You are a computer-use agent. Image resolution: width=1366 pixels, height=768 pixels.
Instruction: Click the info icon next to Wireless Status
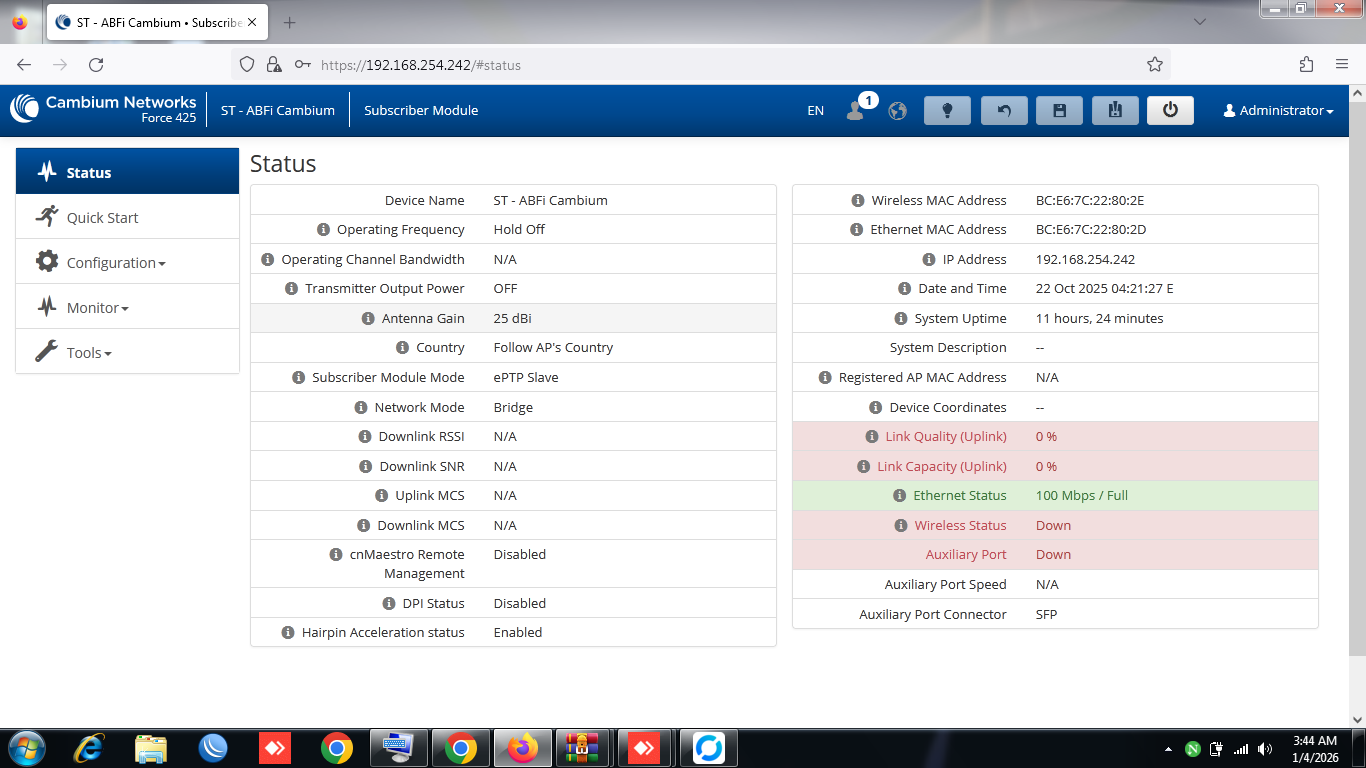900,525
